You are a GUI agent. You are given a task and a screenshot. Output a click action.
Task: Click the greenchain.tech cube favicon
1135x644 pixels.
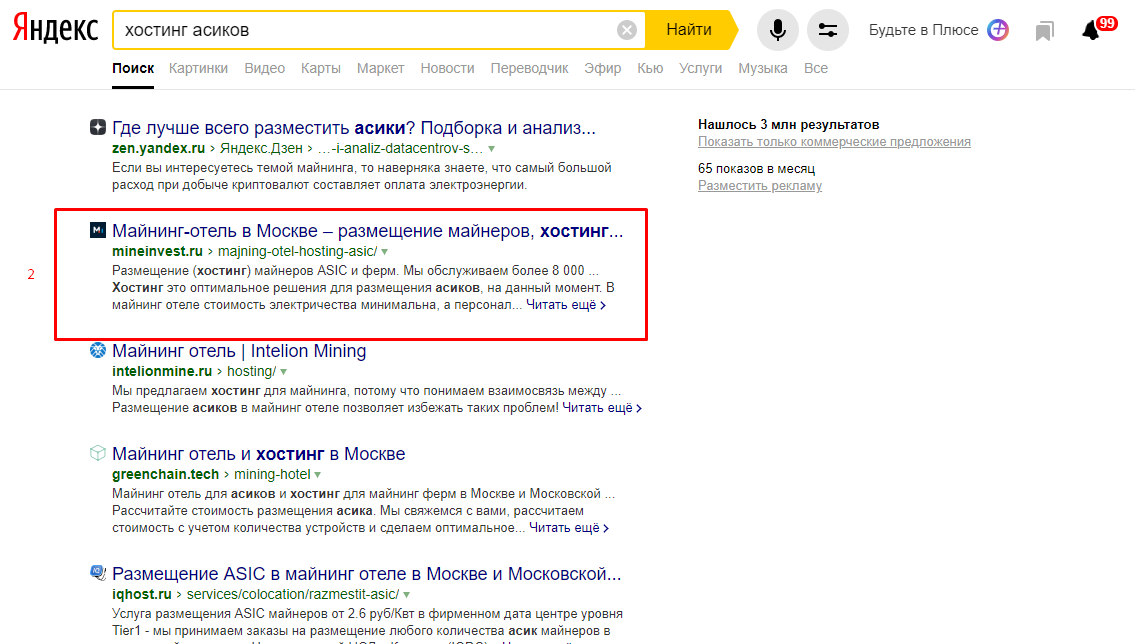(98, 453)
